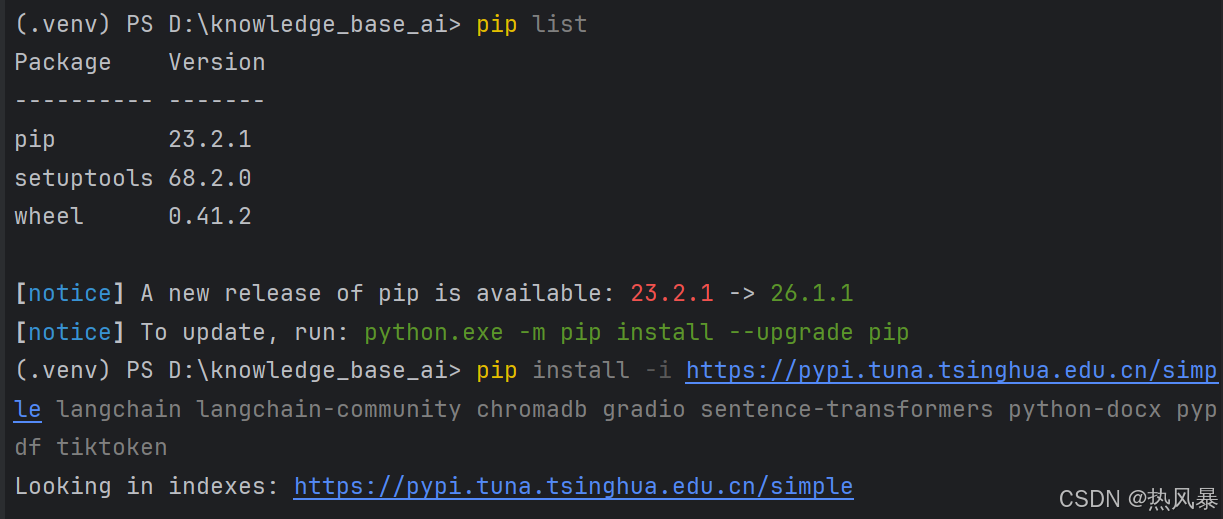Click the pip version '23.2.1' in the package table
Viewport: 1223px width, 519px height.
pos(210,140)
